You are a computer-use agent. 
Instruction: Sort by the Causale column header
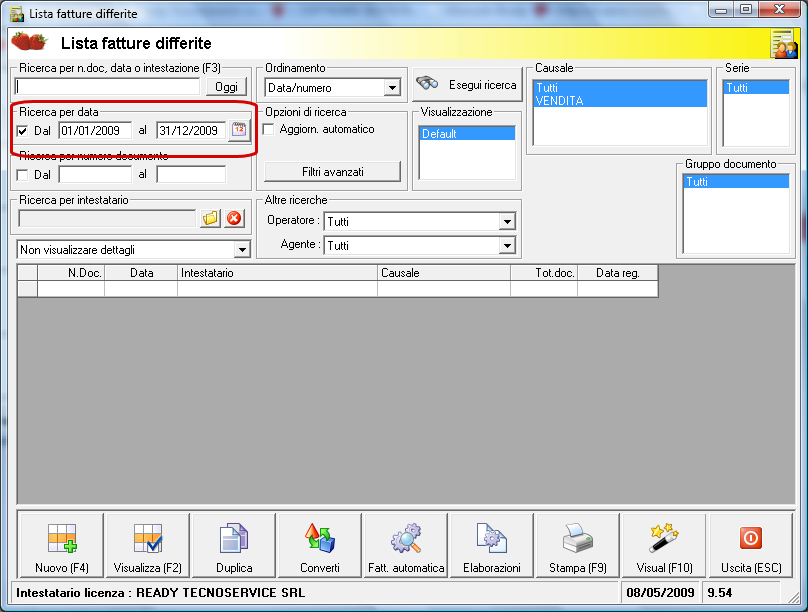pos(444,273)
